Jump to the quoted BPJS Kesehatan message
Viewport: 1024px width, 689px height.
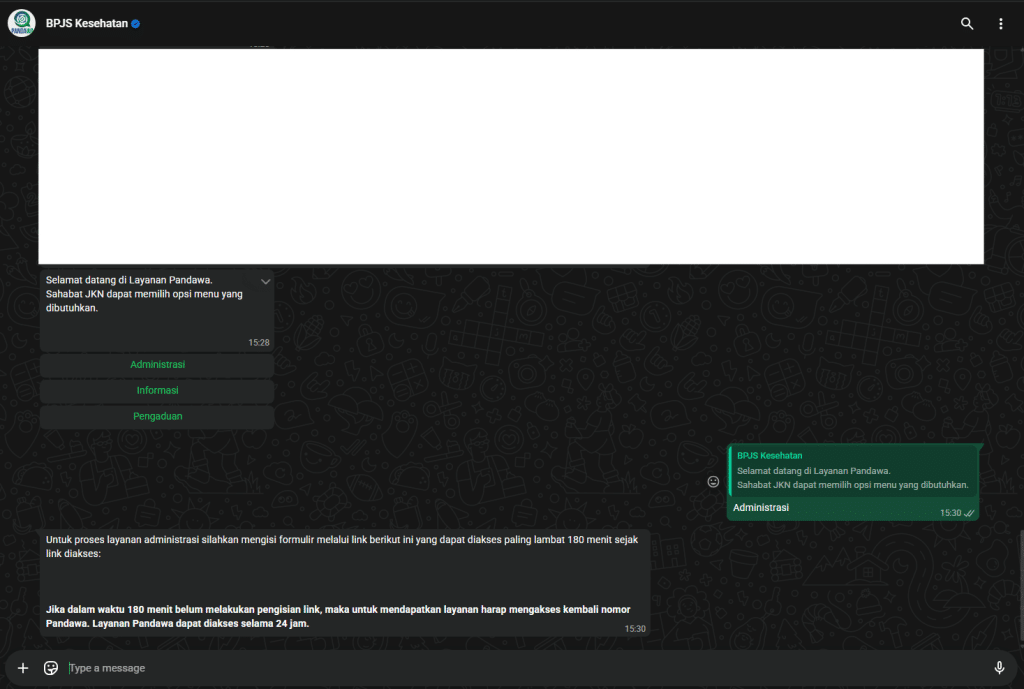[852, 470]
